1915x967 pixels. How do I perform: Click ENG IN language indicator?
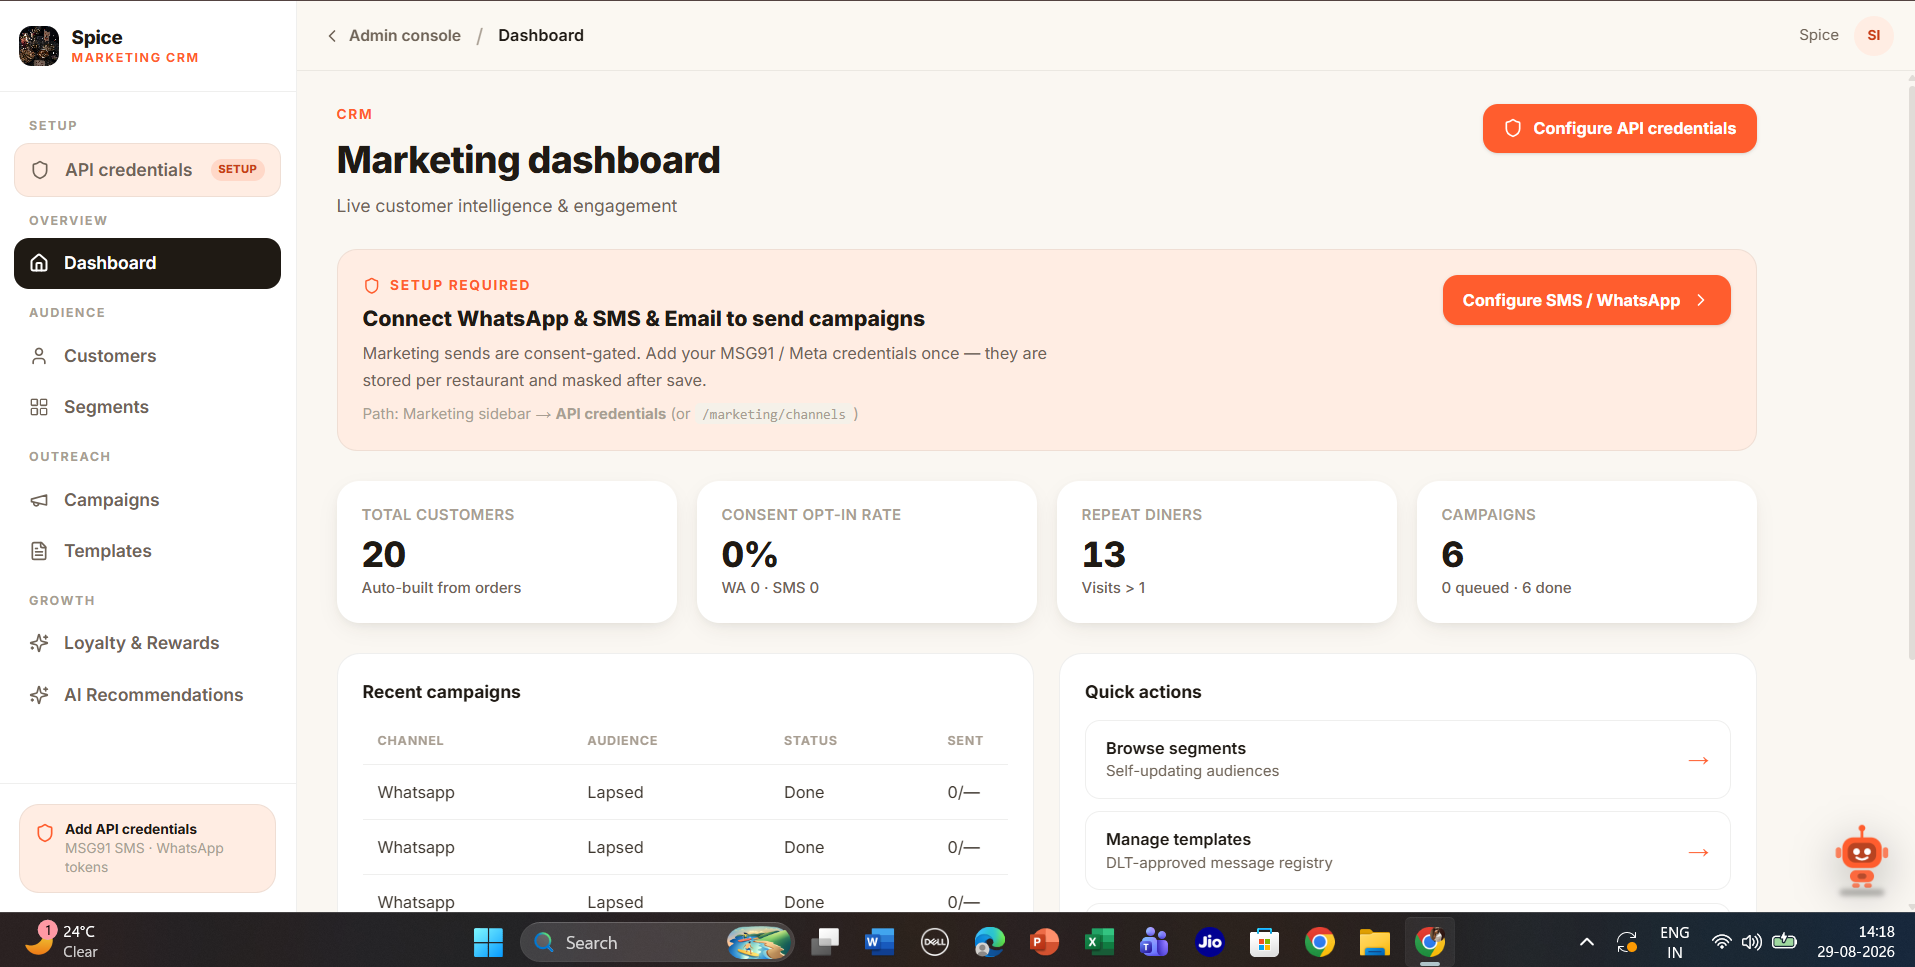coord(1675,942)
